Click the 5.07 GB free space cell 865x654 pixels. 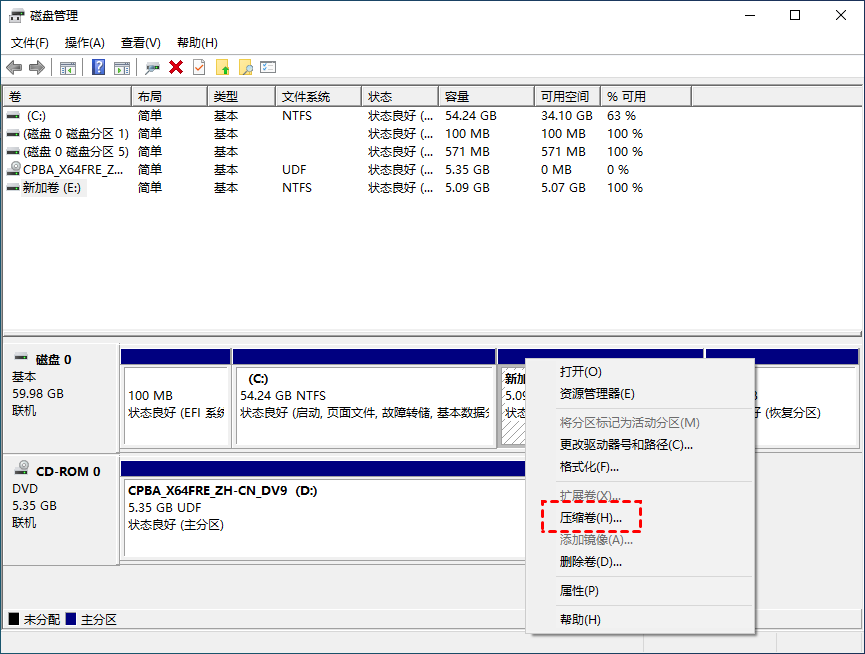(563, 188)
